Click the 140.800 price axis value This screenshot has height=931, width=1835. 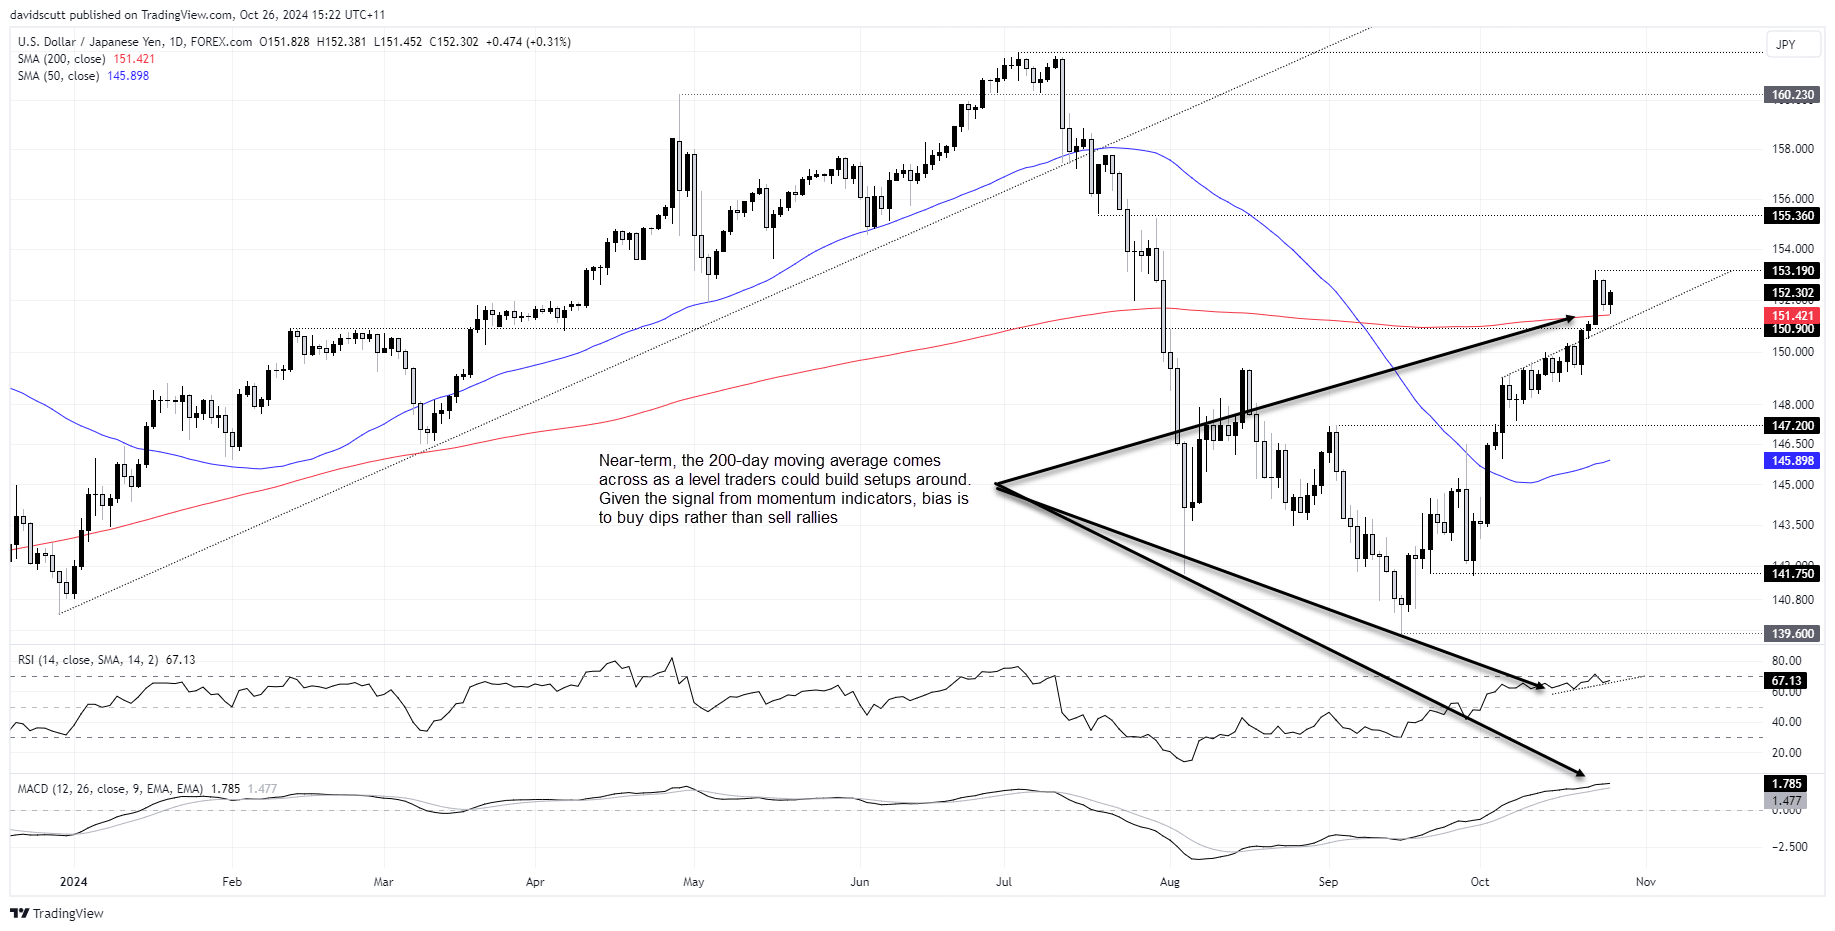[1793, 600]
